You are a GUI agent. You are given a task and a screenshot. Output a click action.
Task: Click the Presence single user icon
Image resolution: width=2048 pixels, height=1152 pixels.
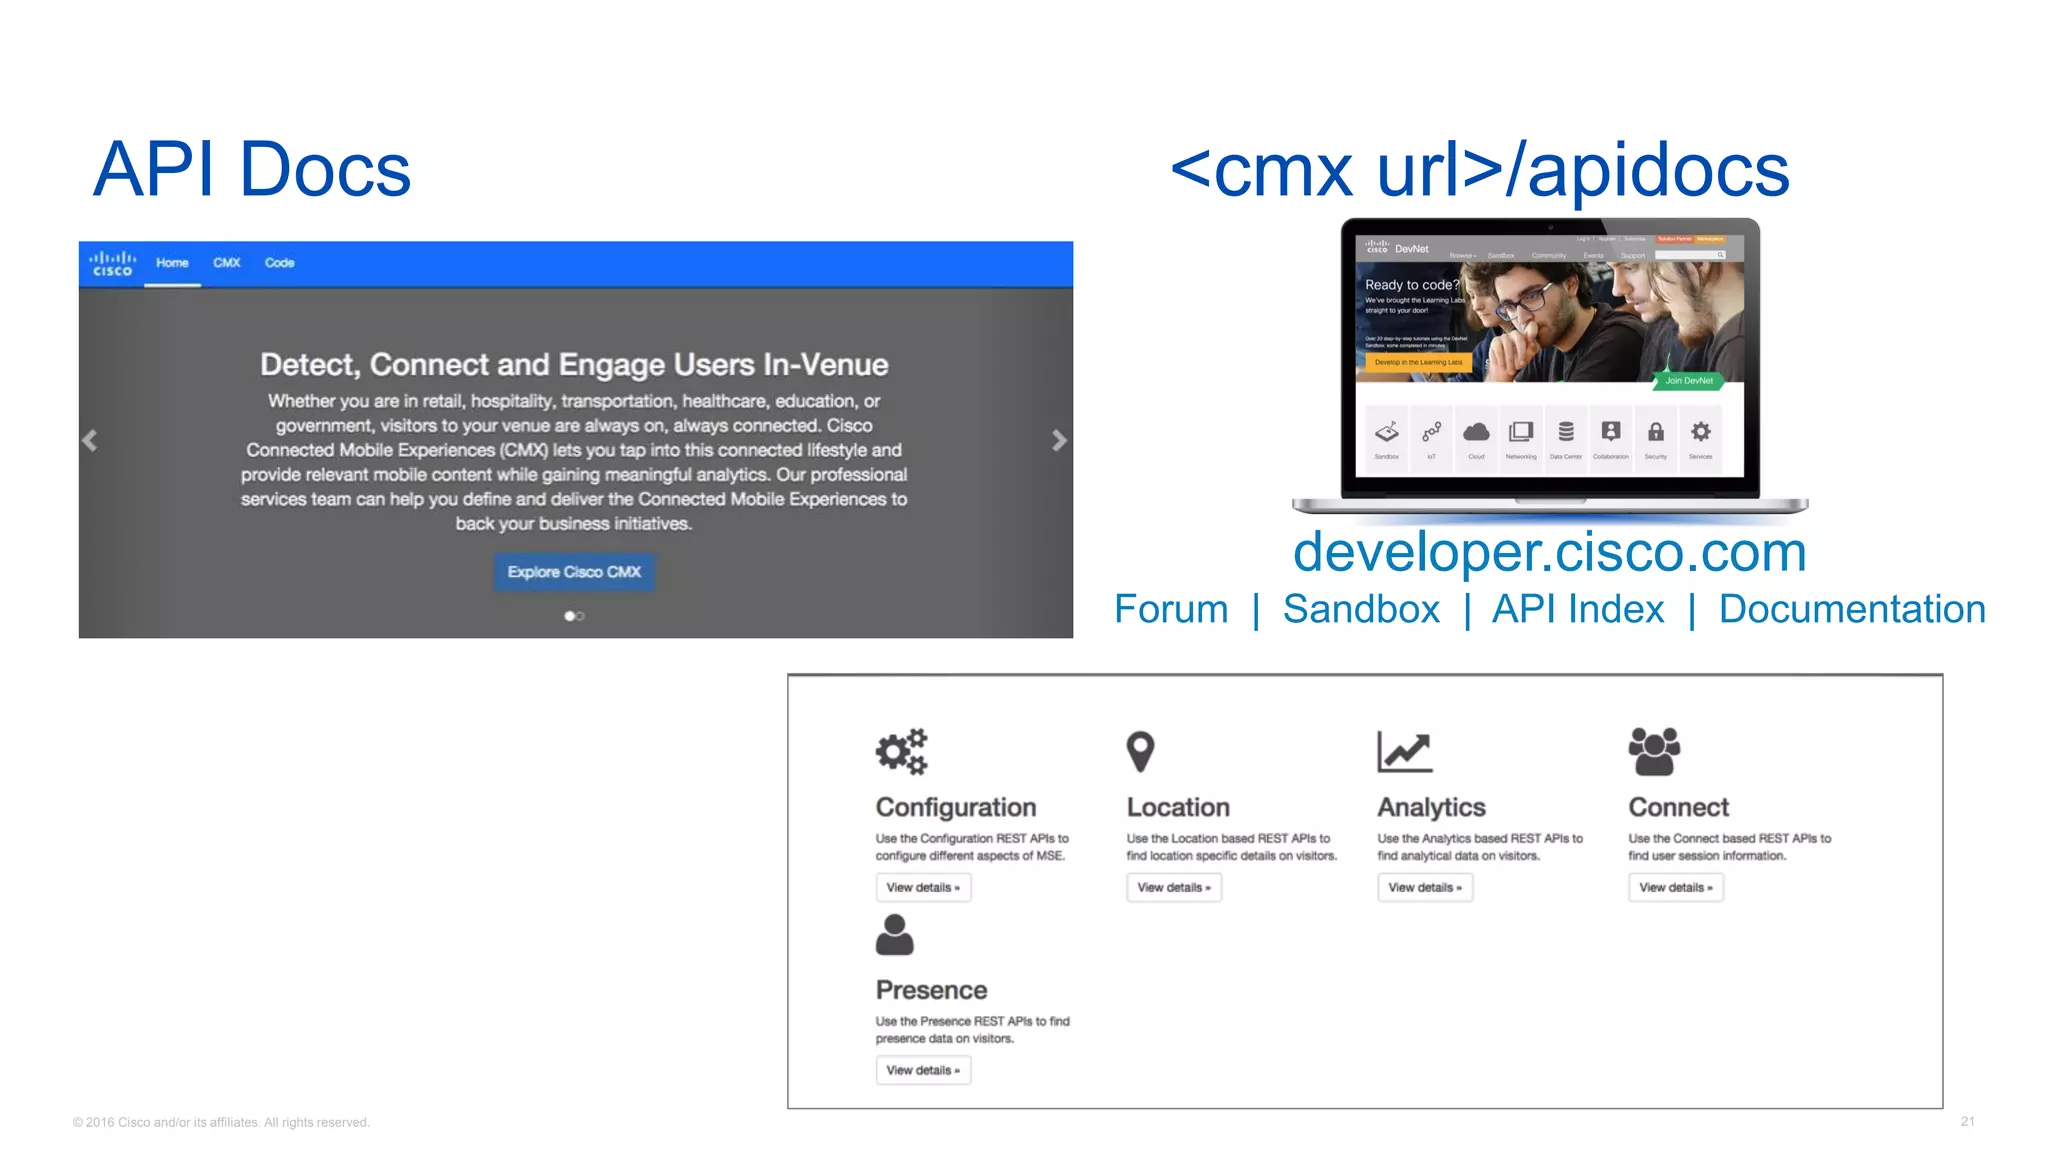coord(894,935)
